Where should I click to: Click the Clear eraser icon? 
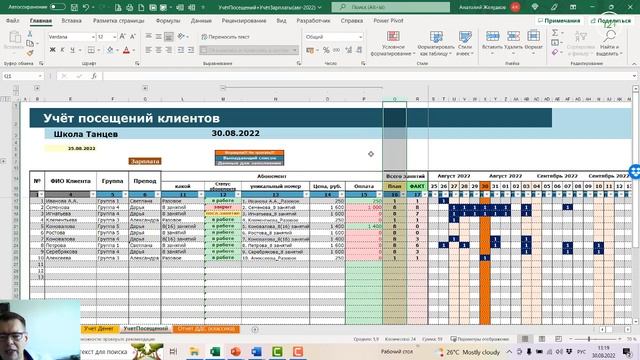click(x=555, y=52)
